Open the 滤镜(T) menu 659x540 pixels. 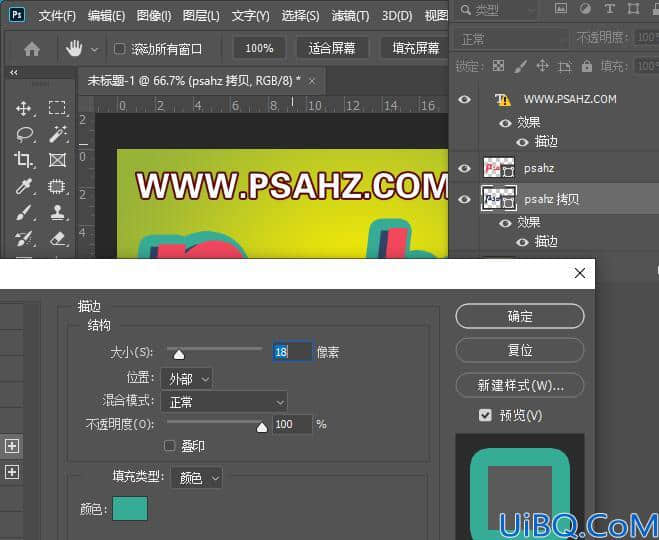[x=350, y=16]
